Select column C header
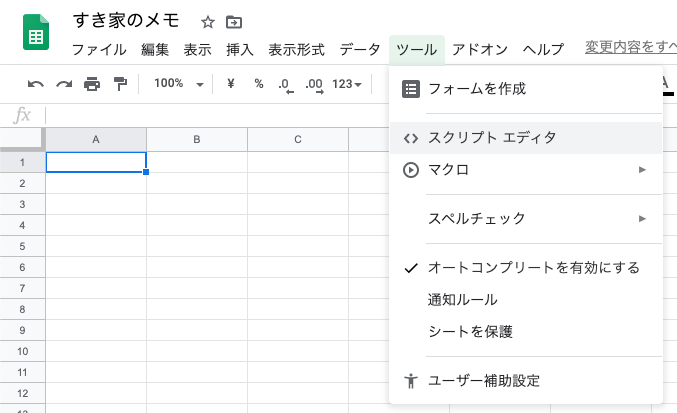This screenshot has width=677, height=413. (x=298, y=139)
